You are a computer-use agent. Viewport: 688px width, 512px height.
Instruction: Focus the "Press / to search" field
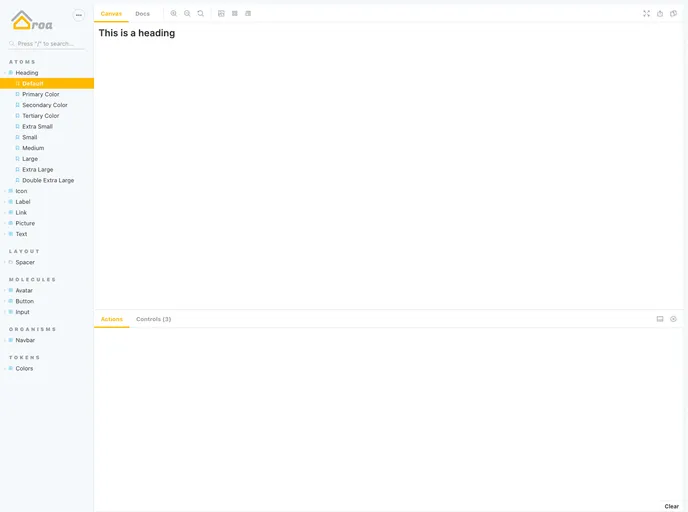click(x=47, y=44)
